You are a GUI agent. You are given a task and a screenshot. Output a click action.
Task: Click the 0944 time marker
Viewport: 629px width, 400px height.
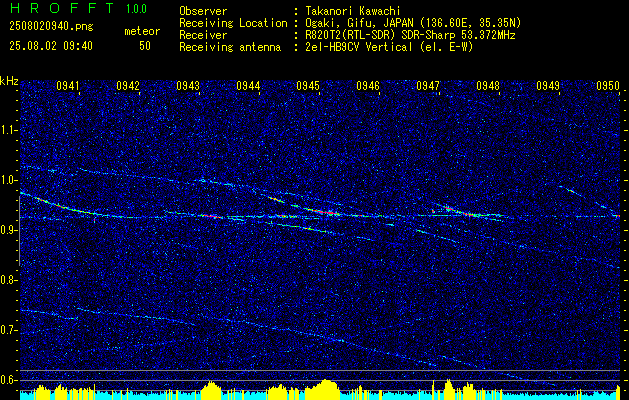point(248,85)
